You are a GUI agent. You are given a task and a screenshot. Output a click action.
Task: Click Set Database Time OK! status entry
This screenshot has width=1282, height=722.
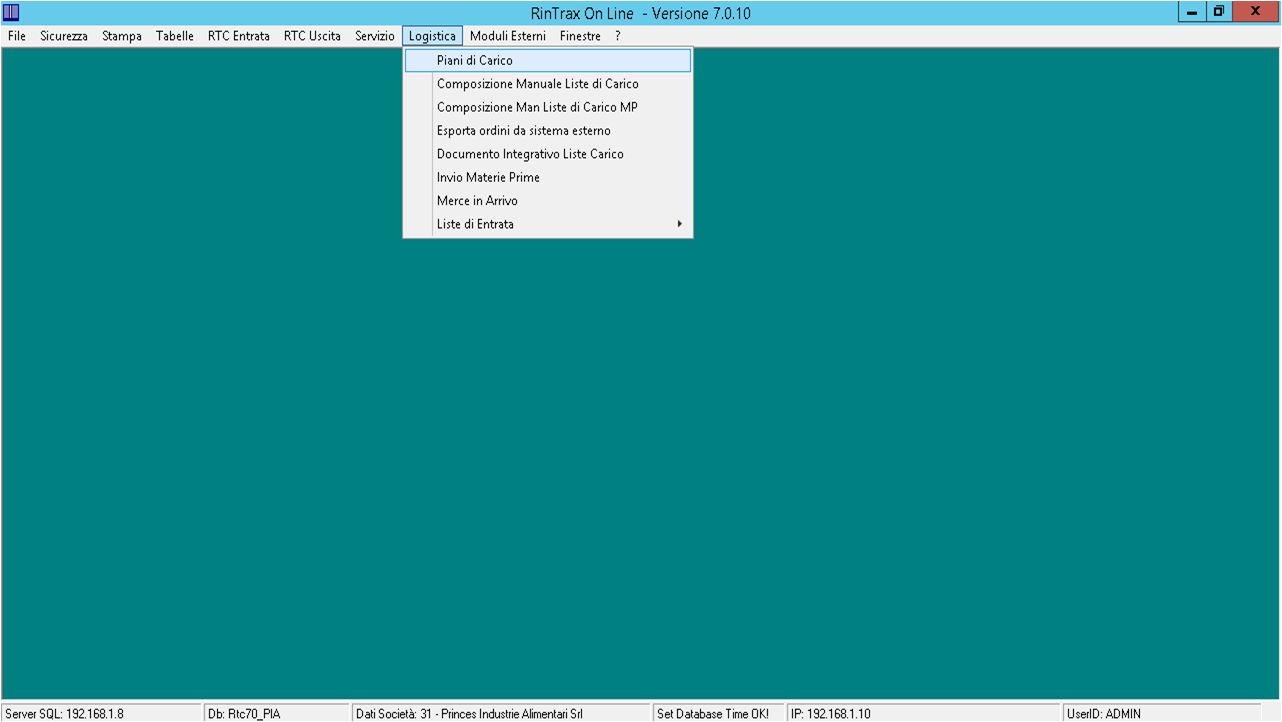pos(719,714)
